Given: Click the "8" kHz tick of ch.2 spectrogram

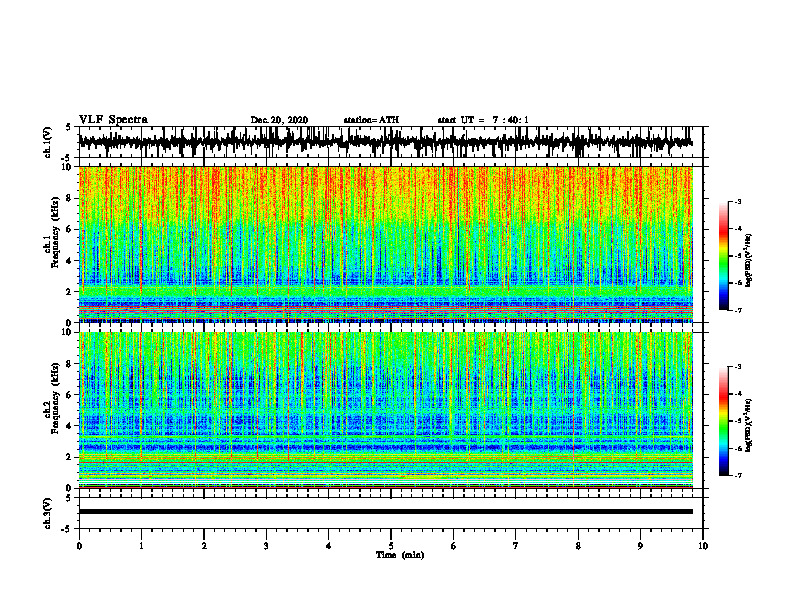Looking at the screenshot, I should [70, 364].
